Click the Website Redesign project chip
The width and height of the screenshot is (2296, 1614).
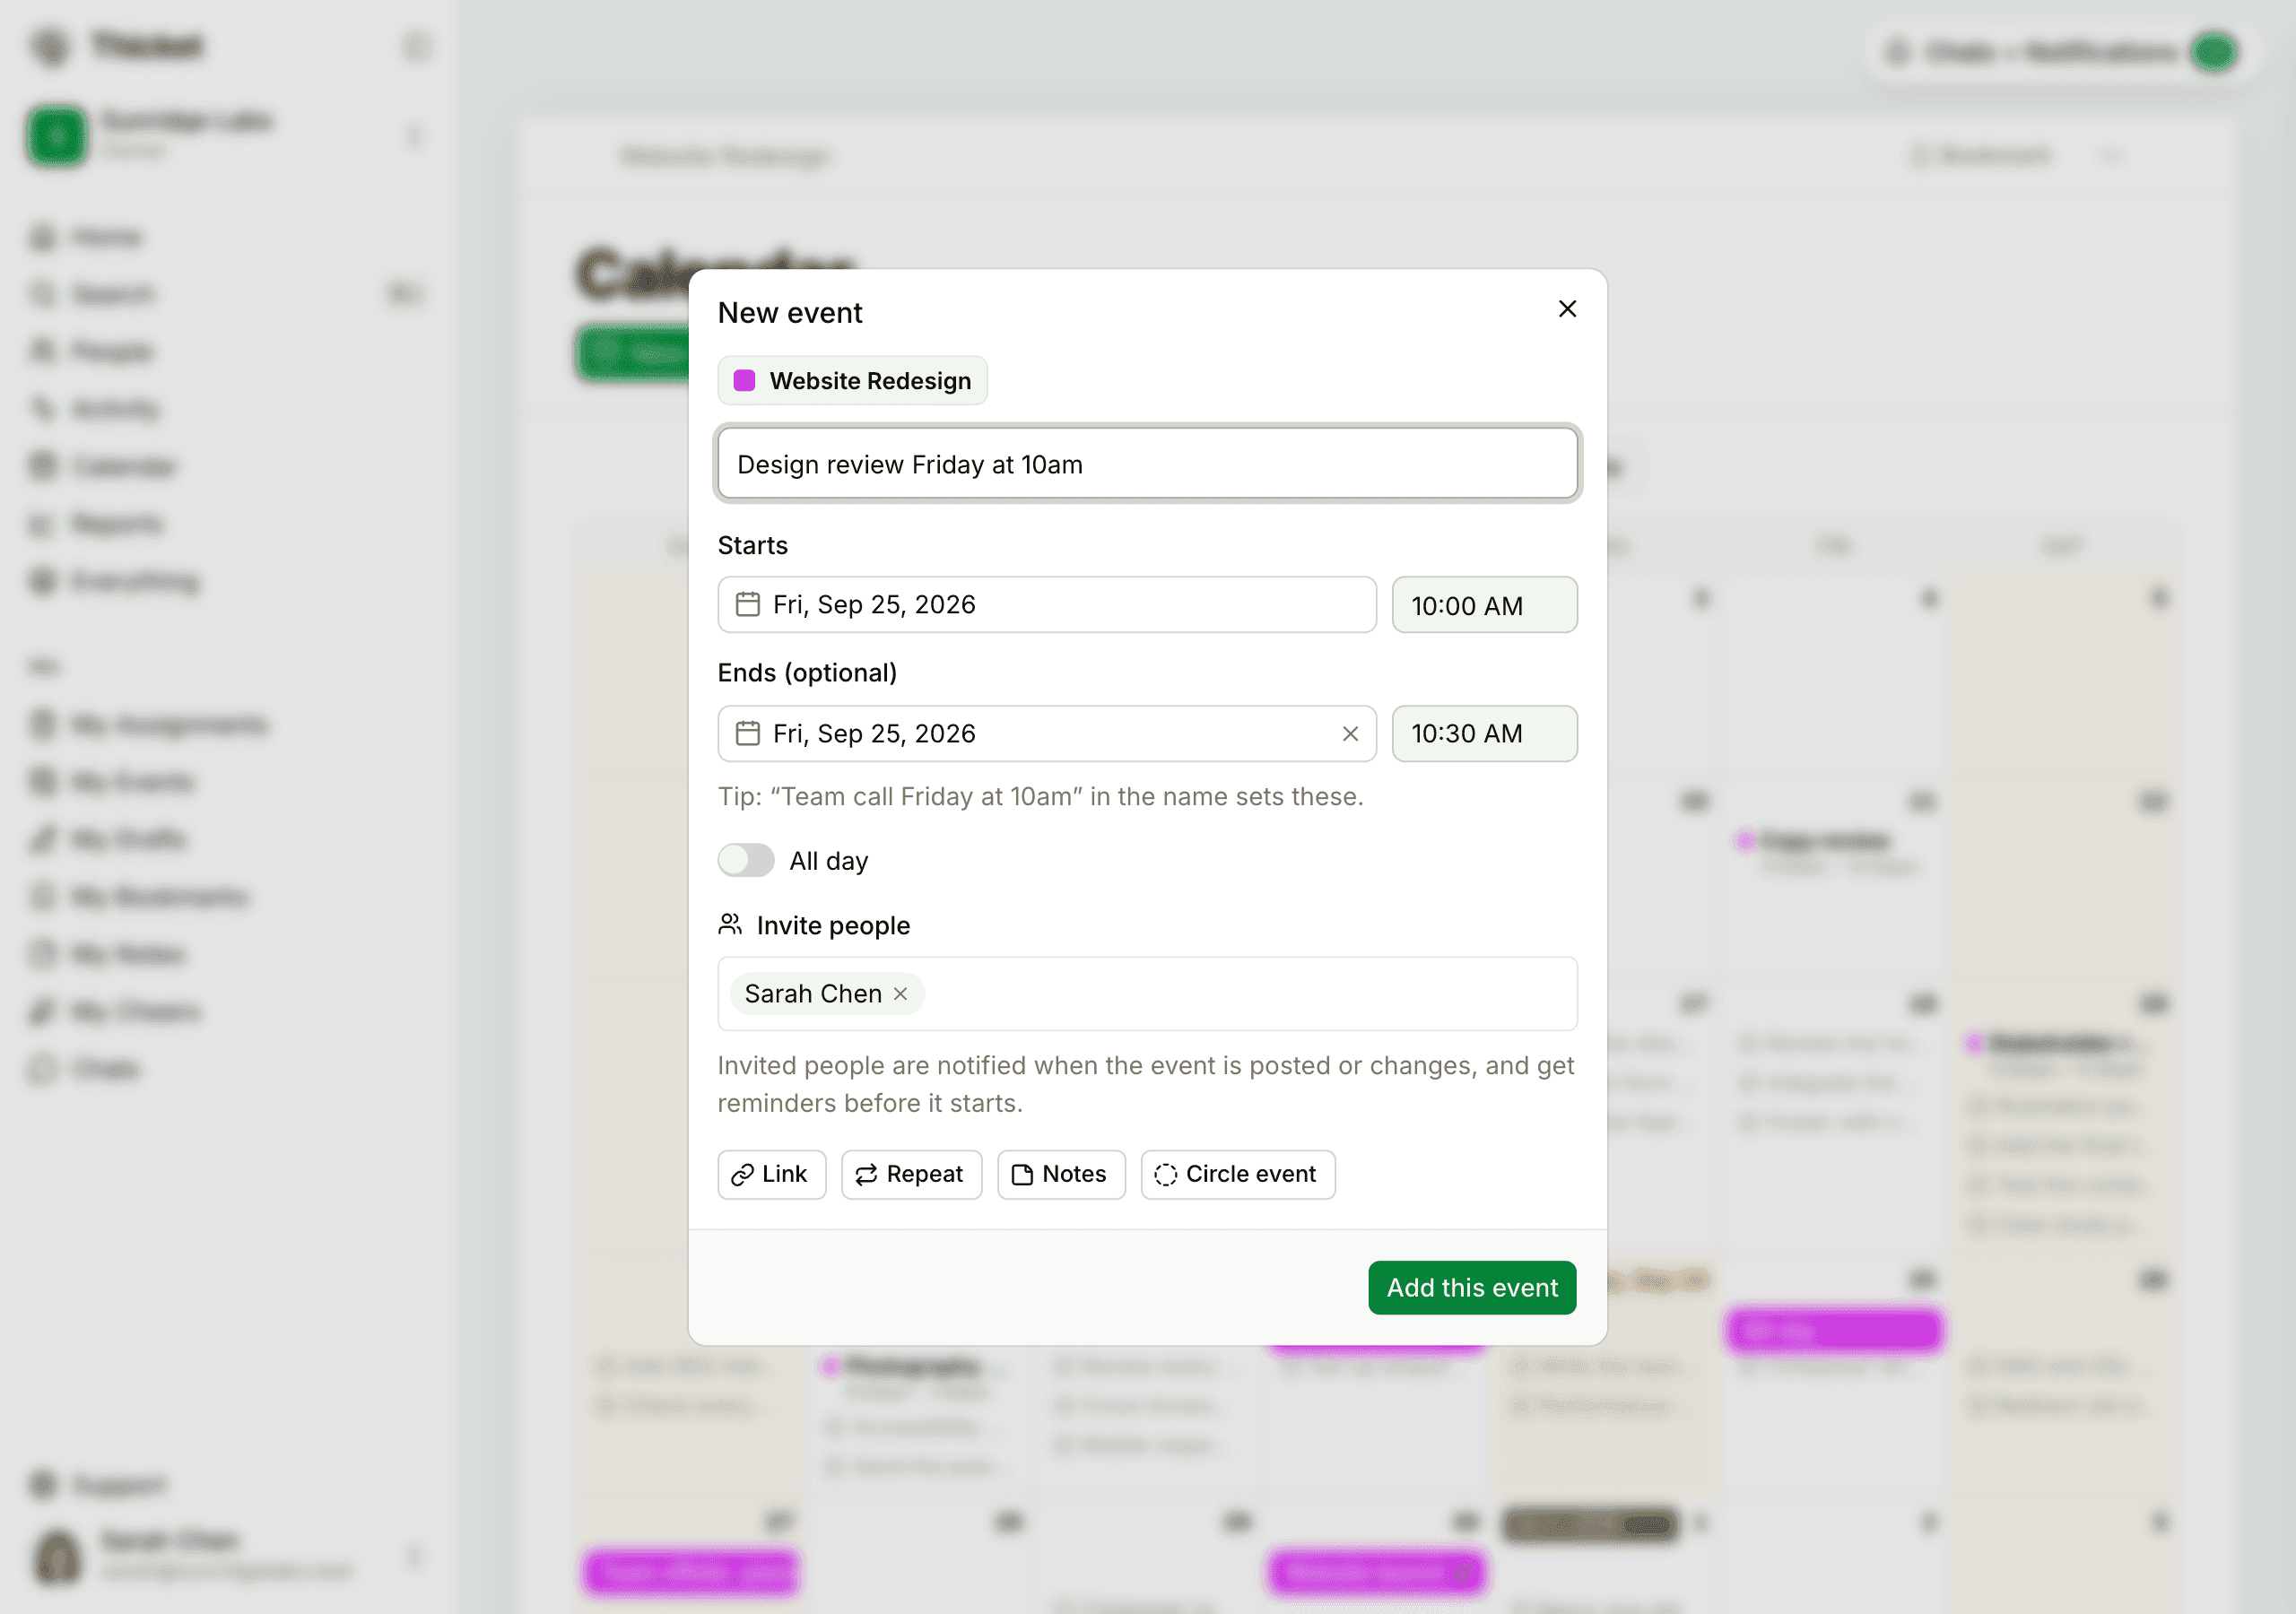pos(852,381)
